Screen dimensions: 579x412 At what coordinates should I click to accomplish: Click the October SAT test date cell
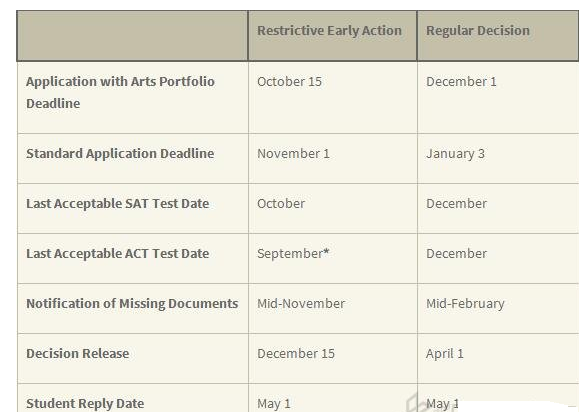pos(281,204)
